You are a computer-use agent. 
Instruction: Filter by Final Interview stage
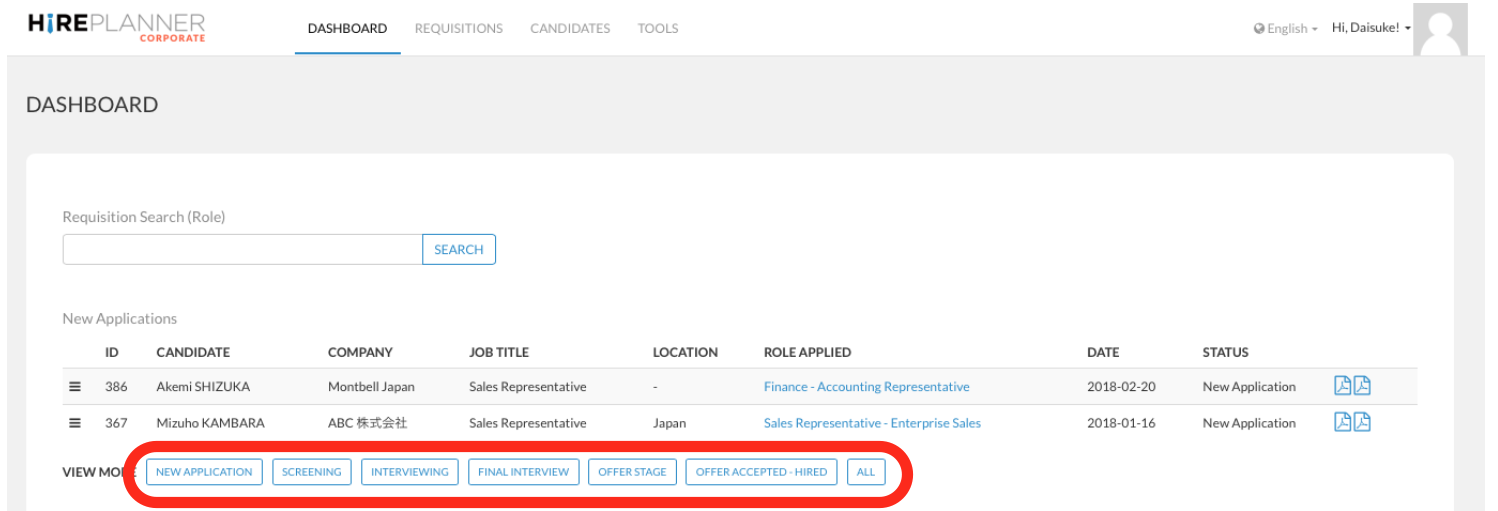coord(523,472)
